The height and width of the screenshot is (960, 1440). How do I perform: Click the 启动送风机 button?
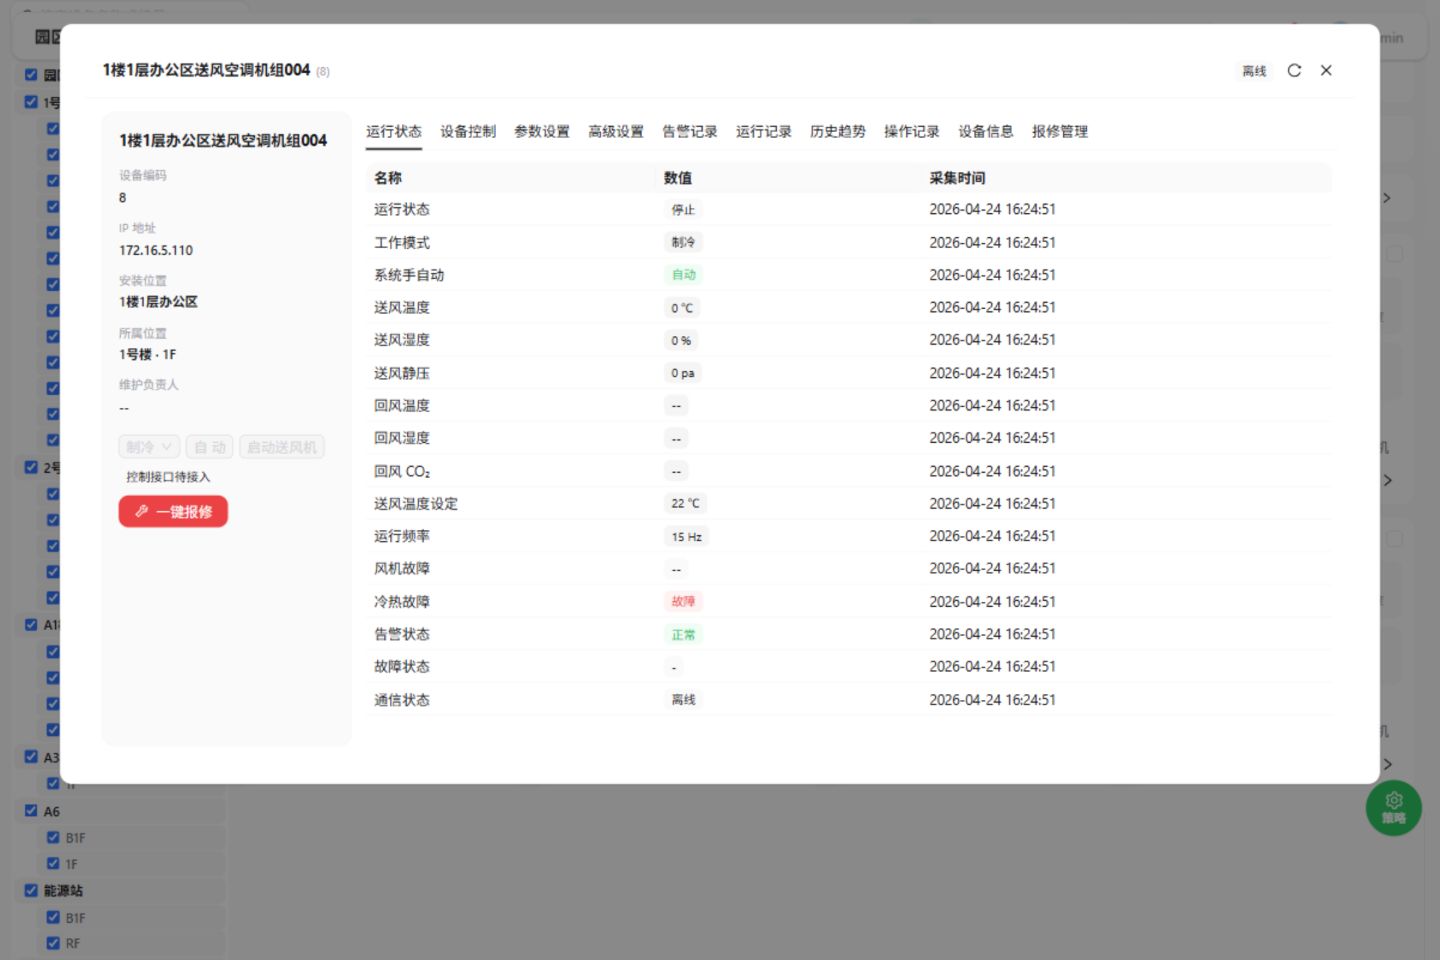282,447
